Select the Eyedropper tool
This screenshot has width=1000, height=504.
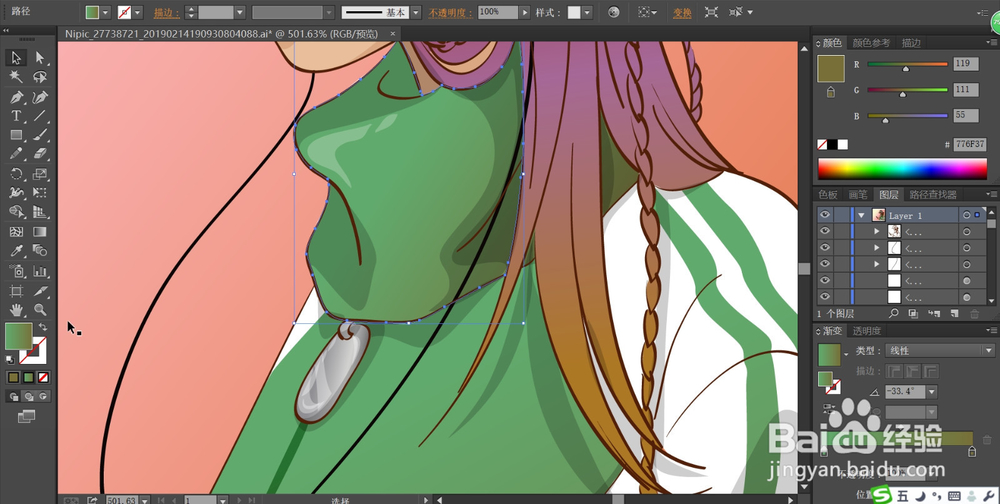(x=16, y=251)
